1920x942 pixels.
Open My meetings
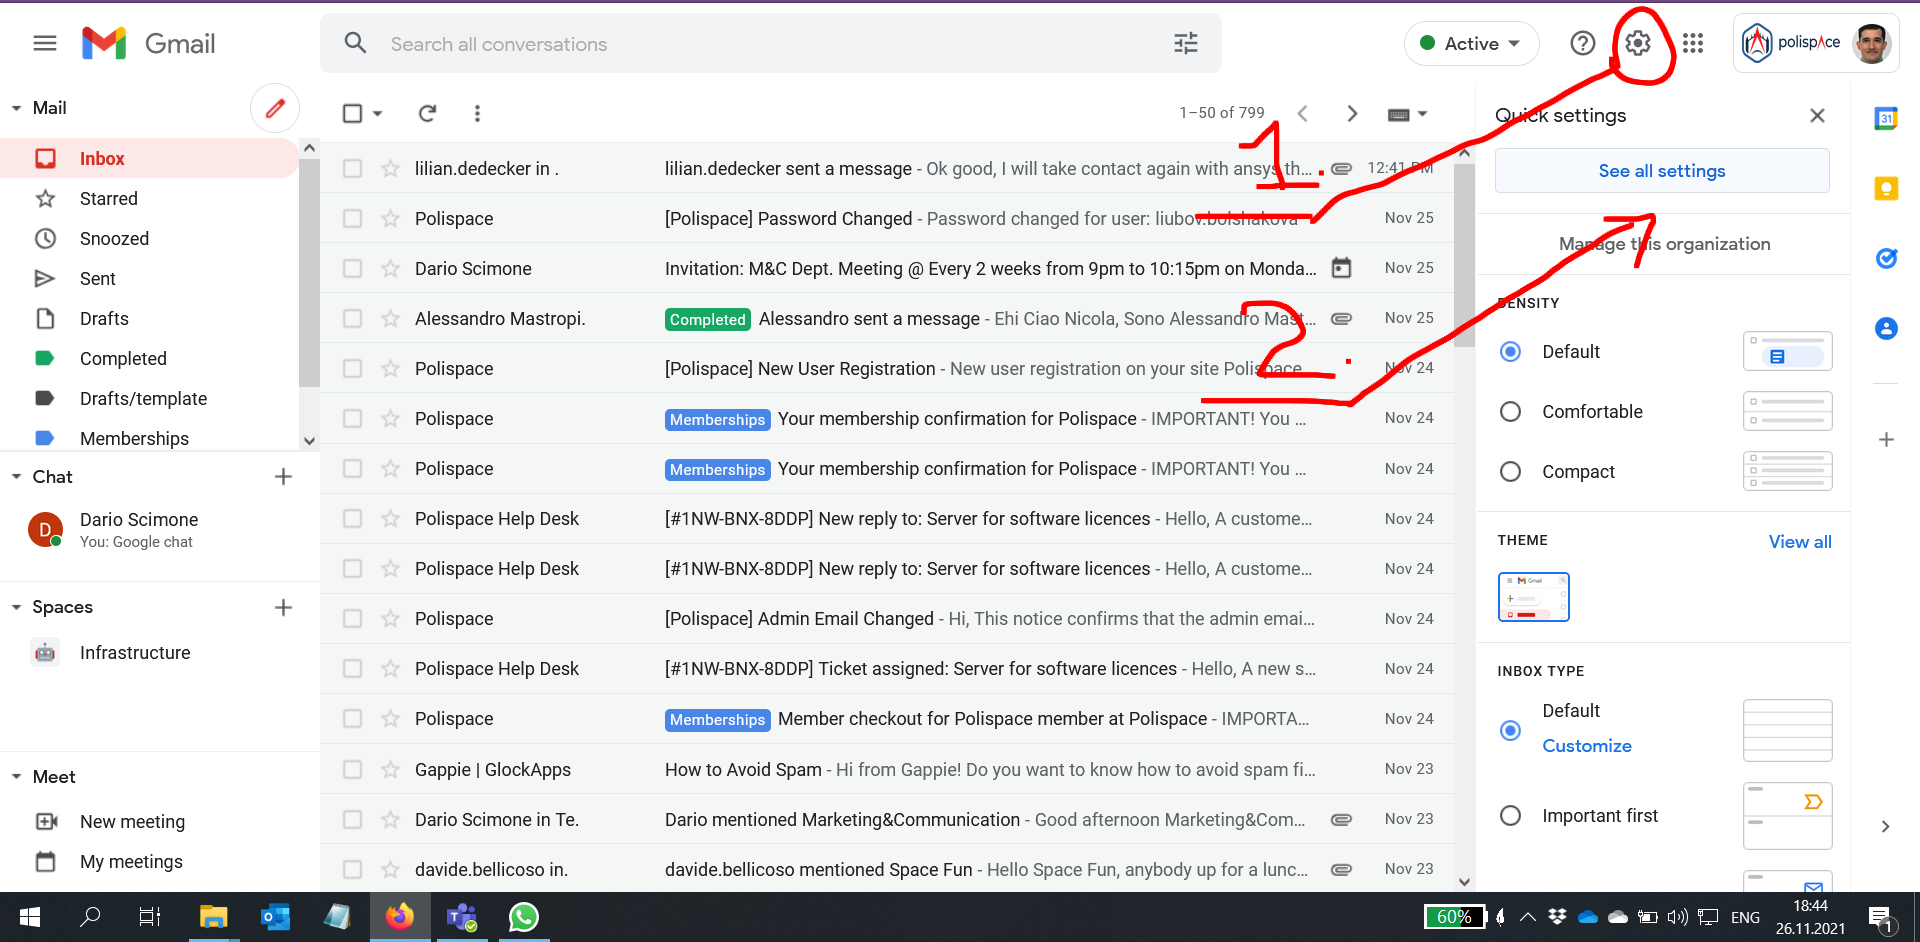(x=131, y=861)
